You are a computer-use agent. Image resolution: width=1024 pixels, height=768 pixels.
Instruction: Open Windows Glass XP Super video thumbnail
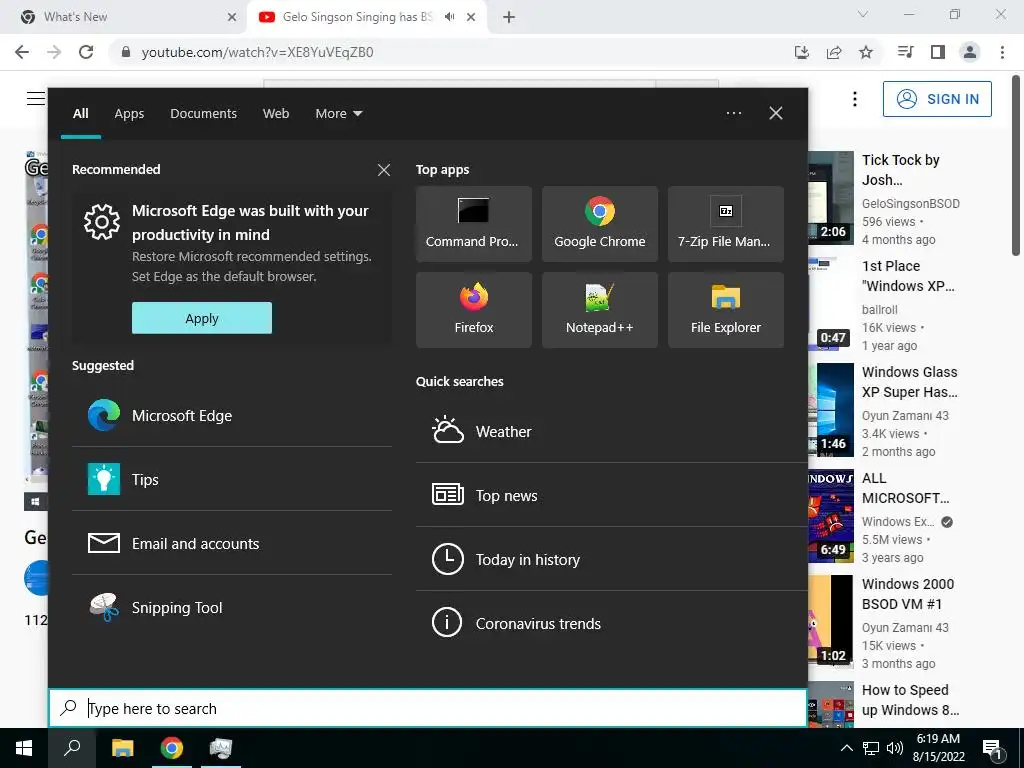[x=831, y=410]
